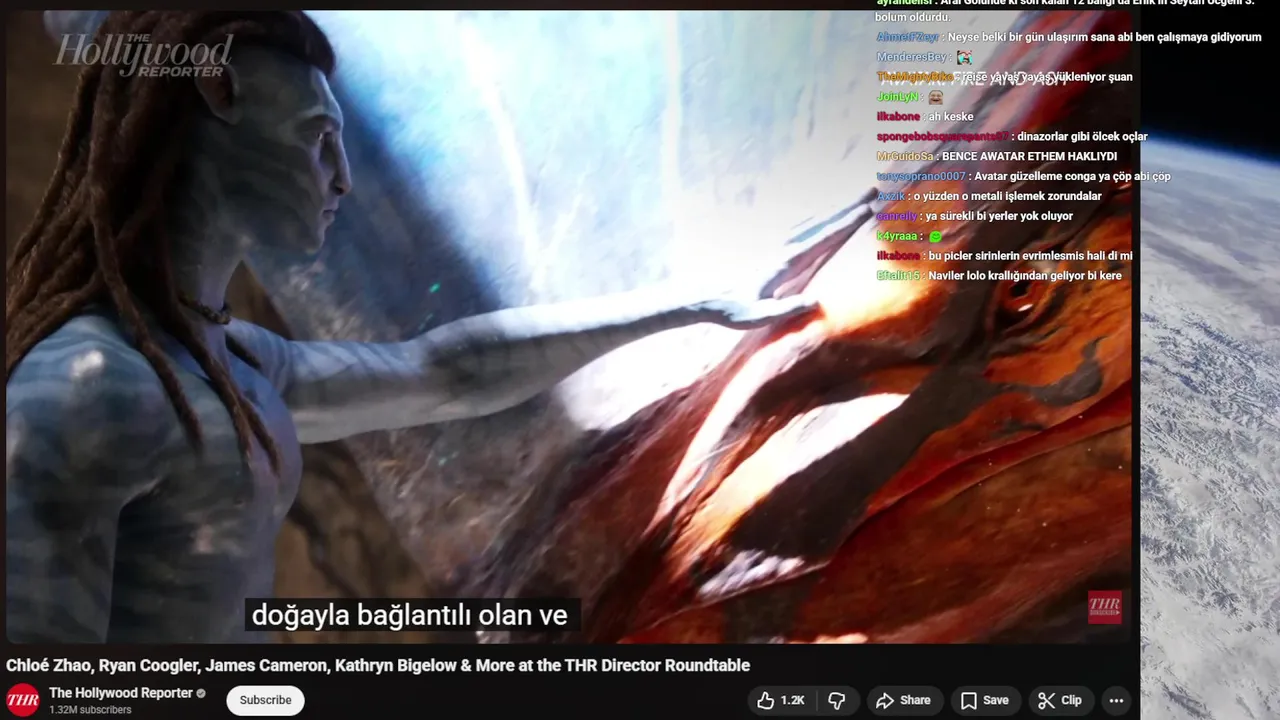Save video to a playlist
The image size is (1280, 720).
point(984,700)
